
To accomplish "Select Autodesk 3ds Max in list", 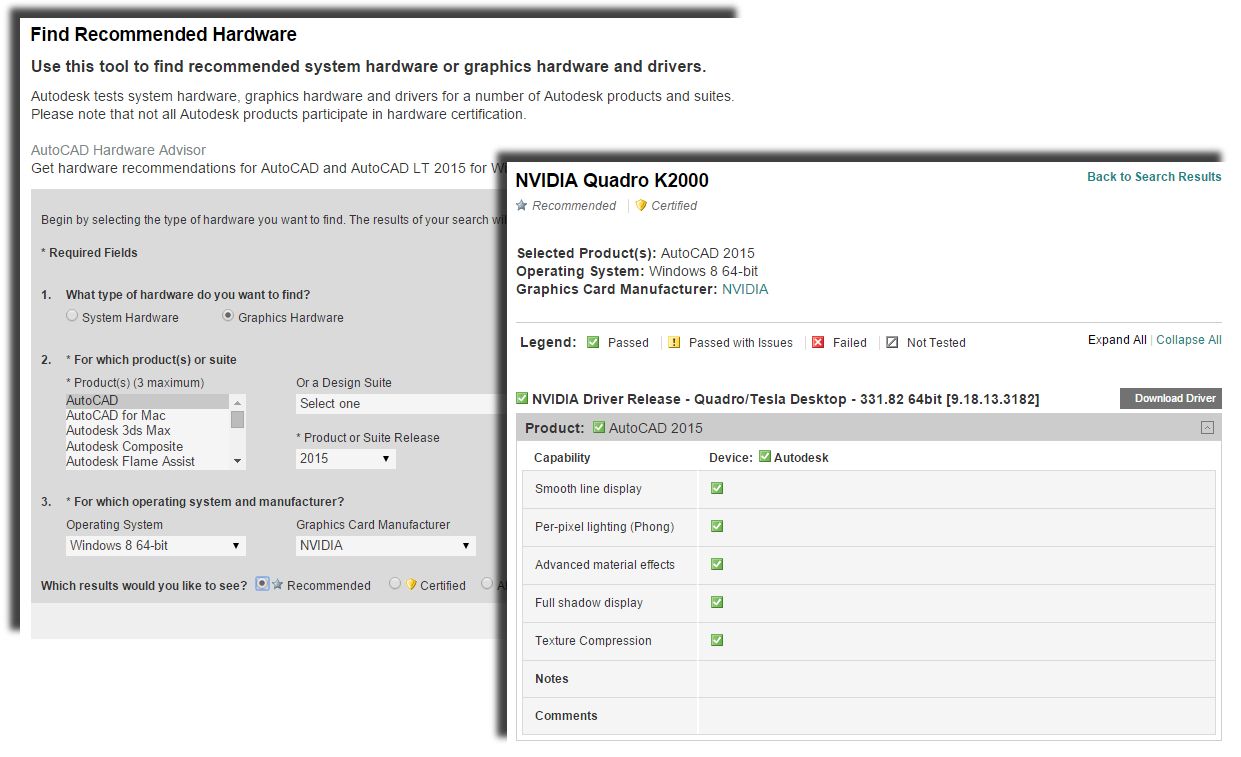I will (147, 431).
